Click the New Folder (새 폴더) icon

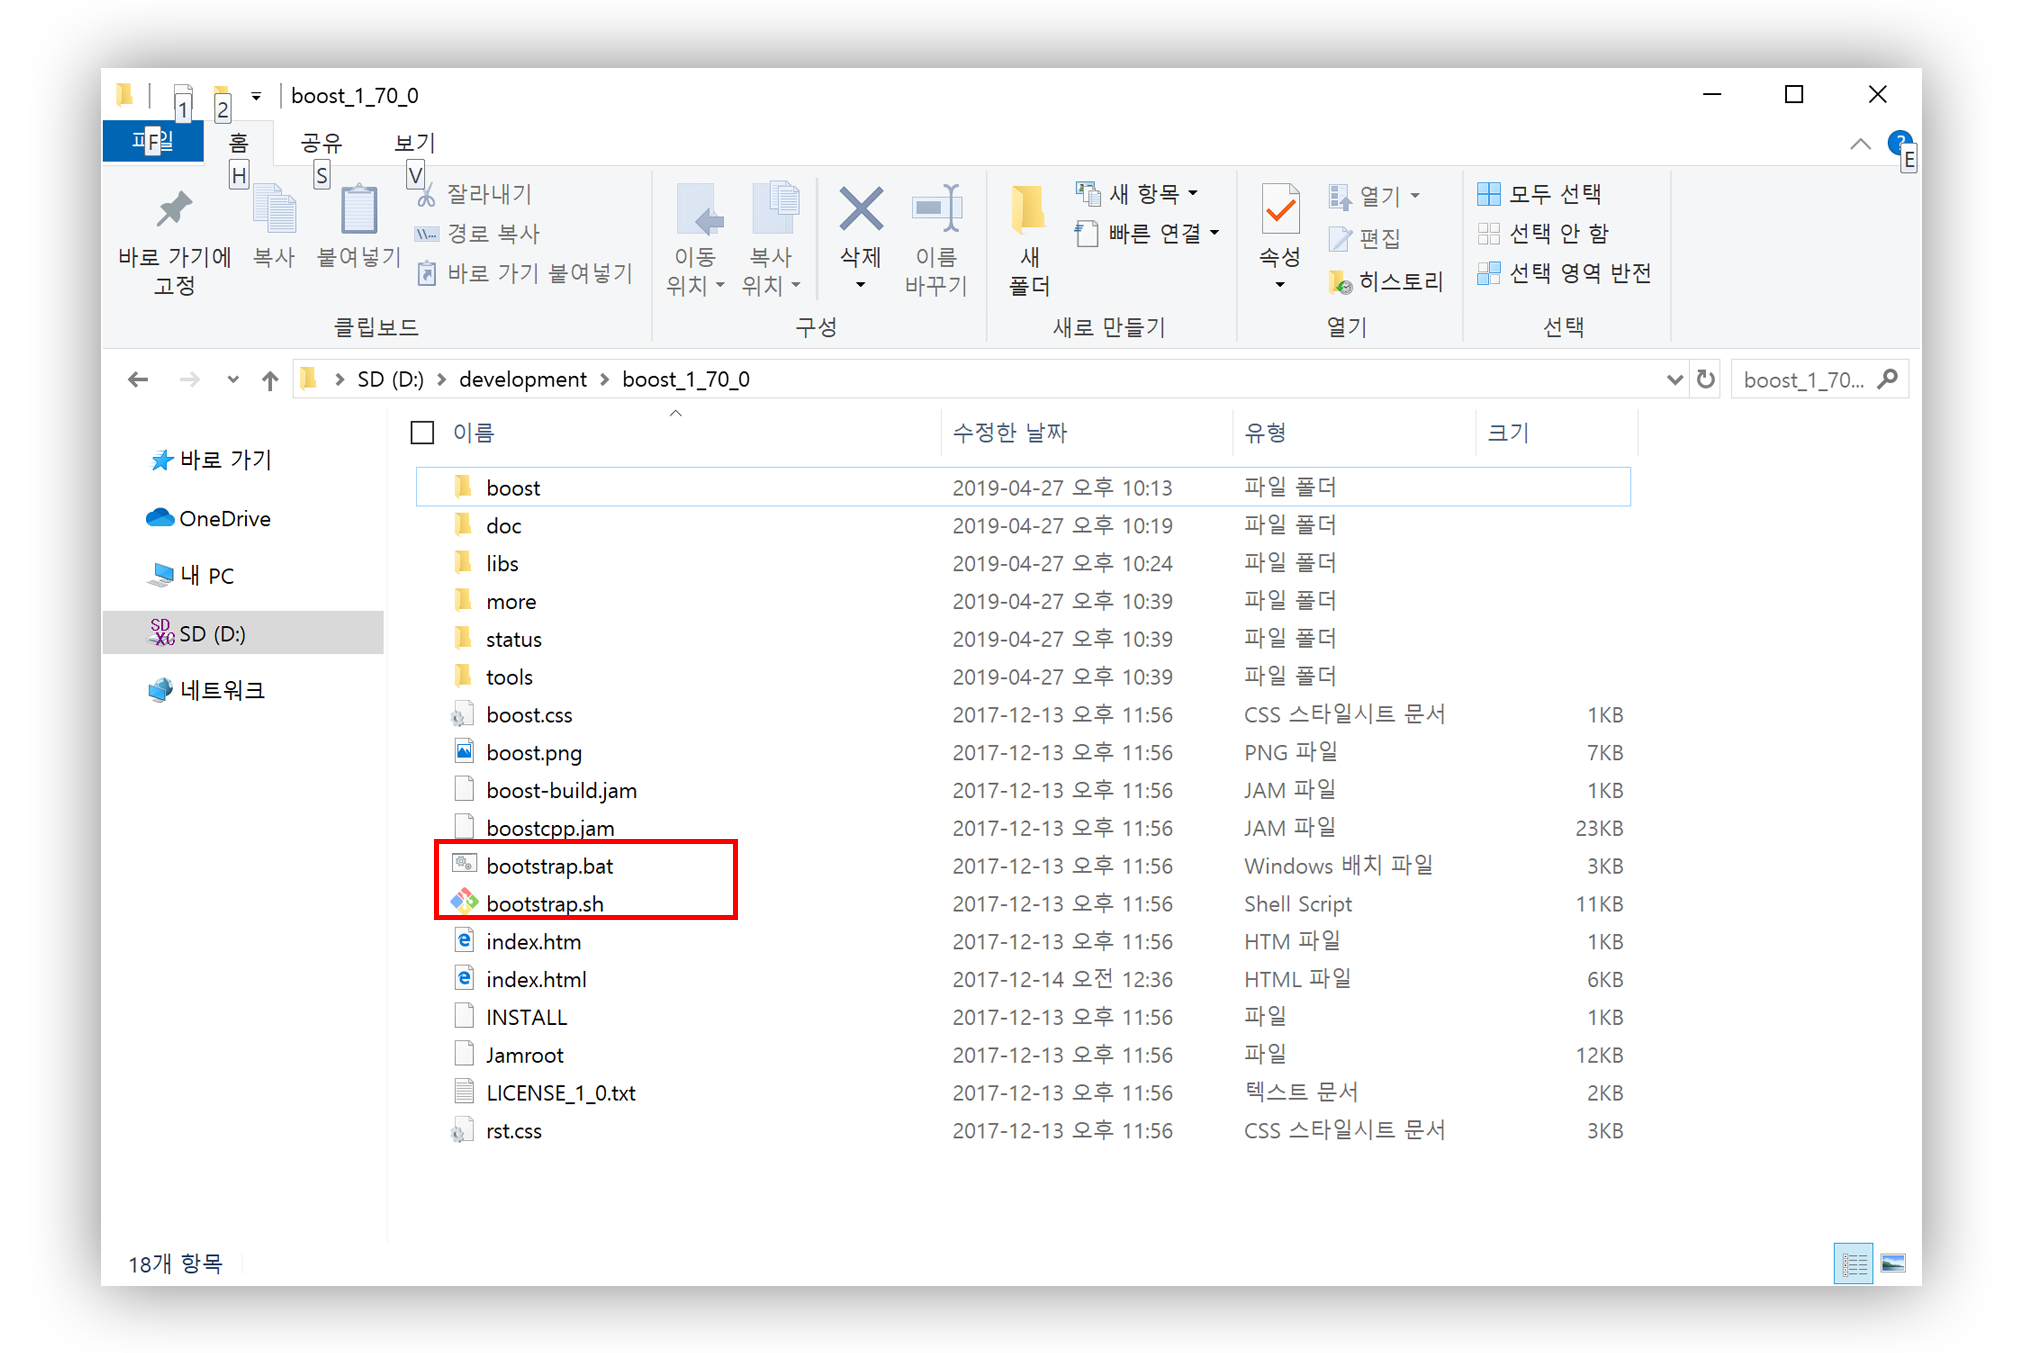(x=1028, y=210)
